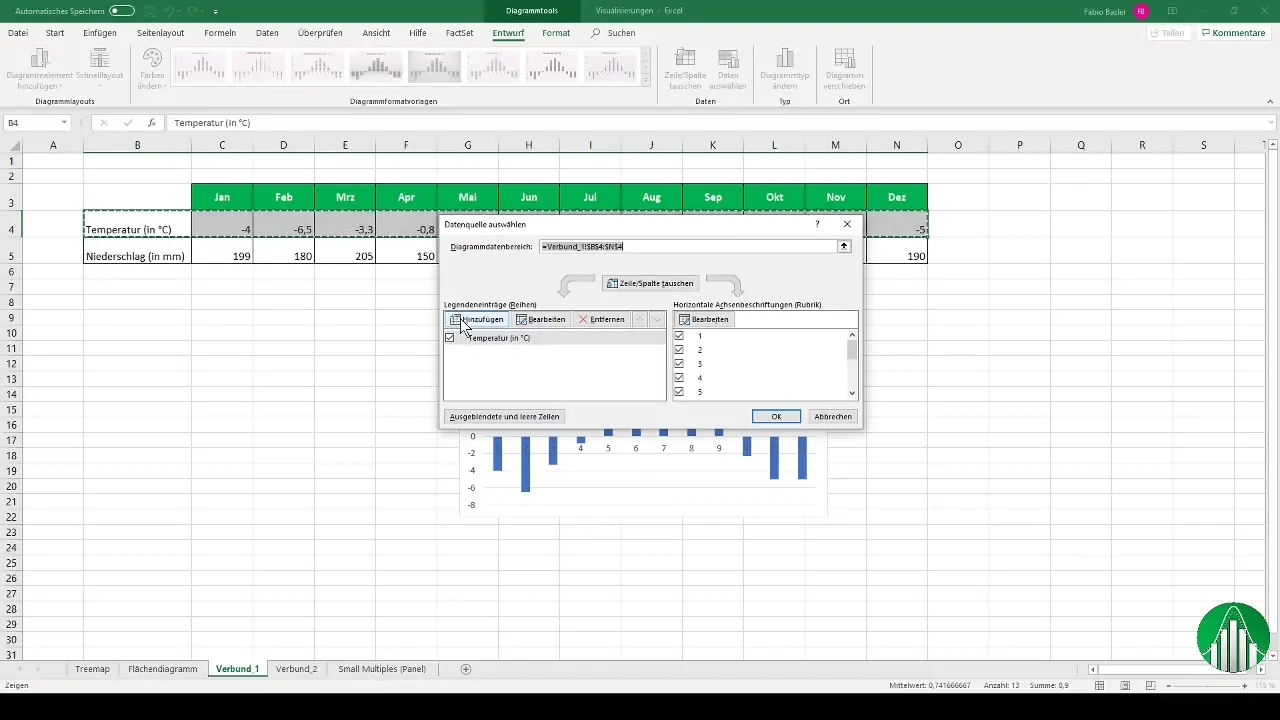Click Diagrammtyp ändern icon
This screenshot has width=1280, height=720.
click(x=785, y=69)
